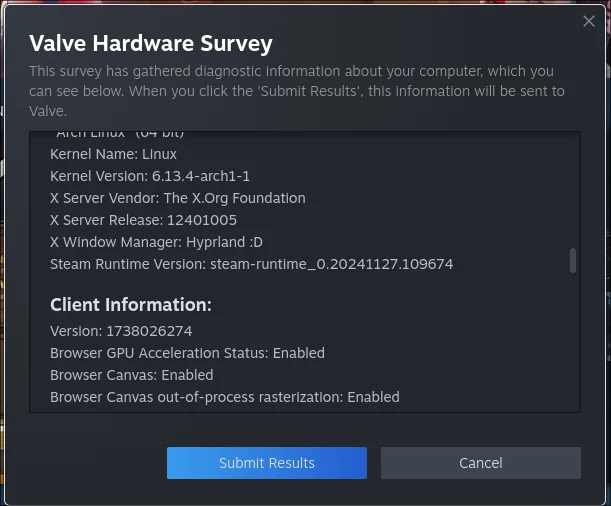The width and height of the screenshot is (611, 506).
Task: Click the Client Information heading
Action: pos(131,305)
